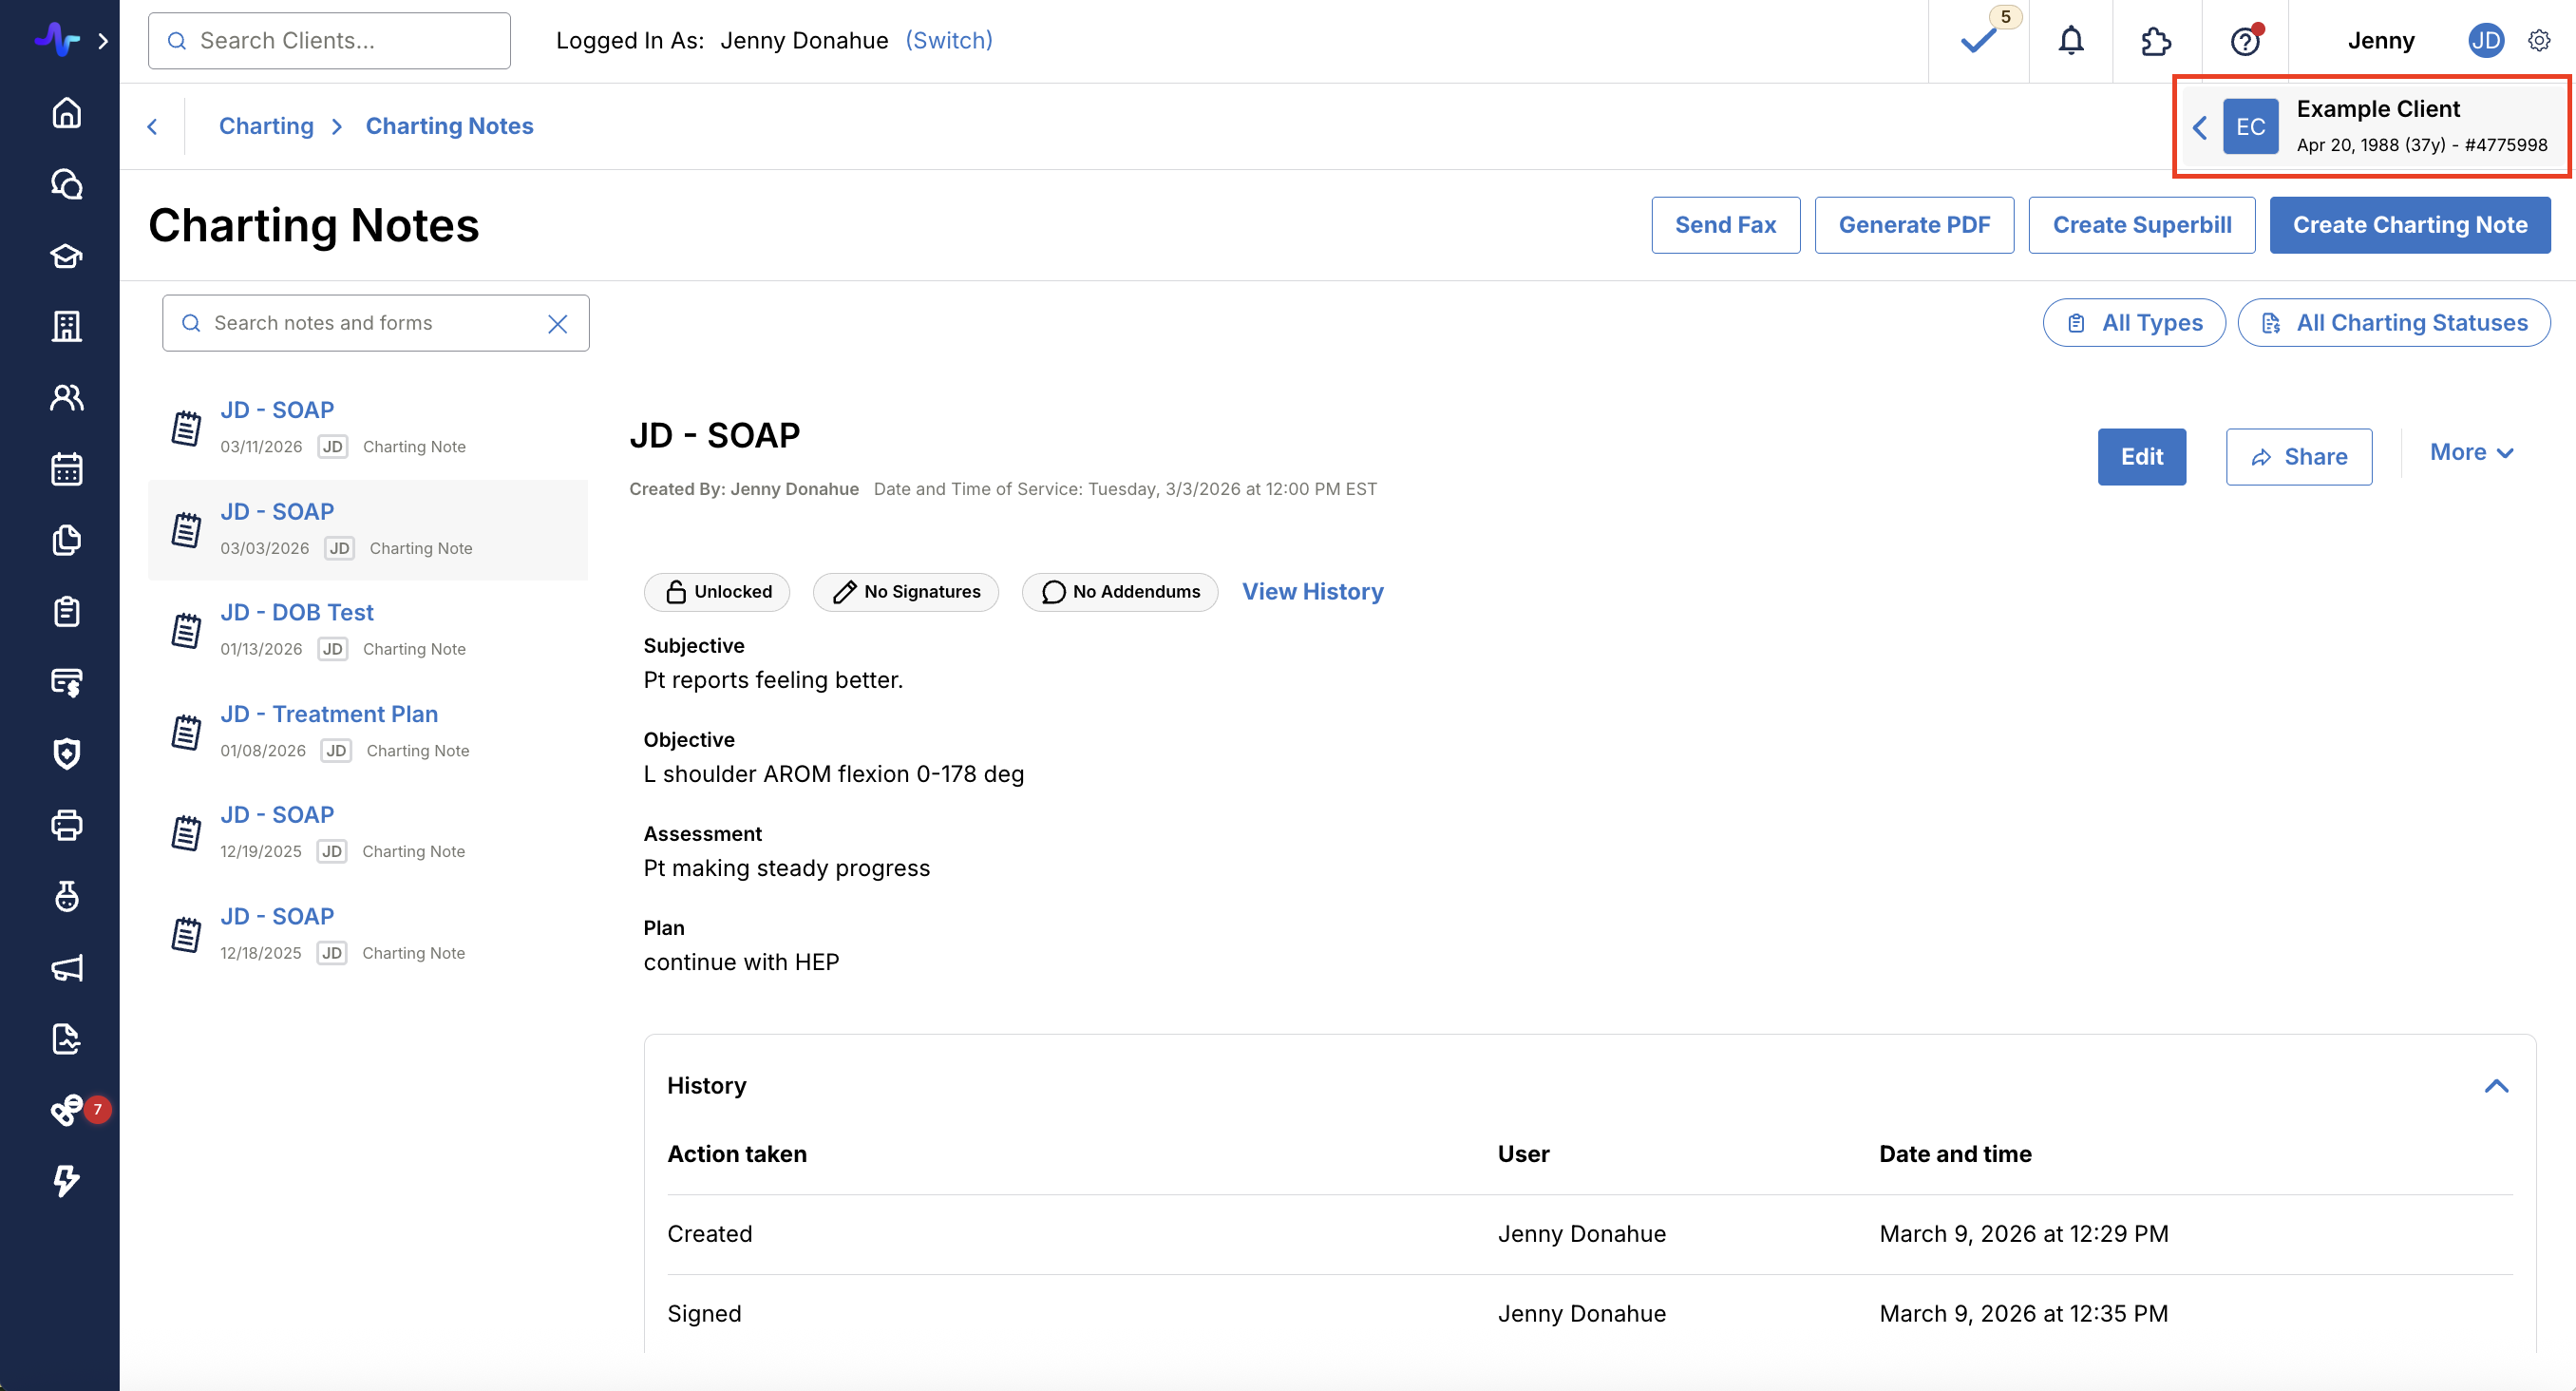Click the View History link
Viewport: 2576px width, 1391px height.
coord(1312,592)
